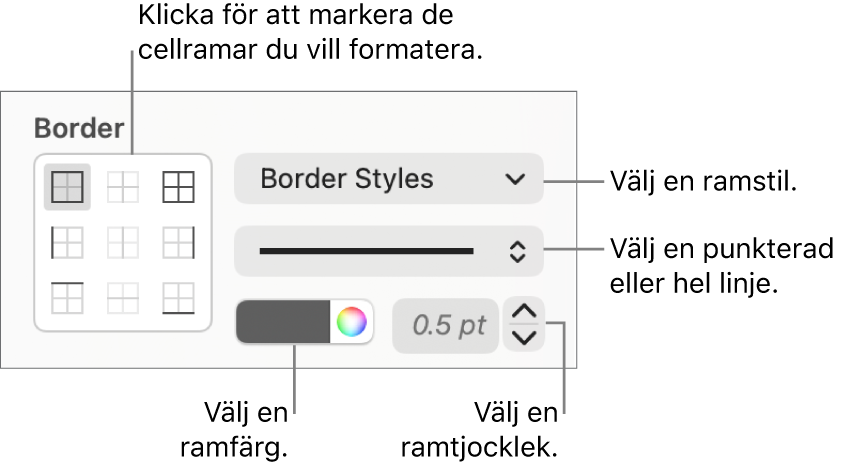Select the top border icon
844x473 pixels.
(x=67, y=298)
